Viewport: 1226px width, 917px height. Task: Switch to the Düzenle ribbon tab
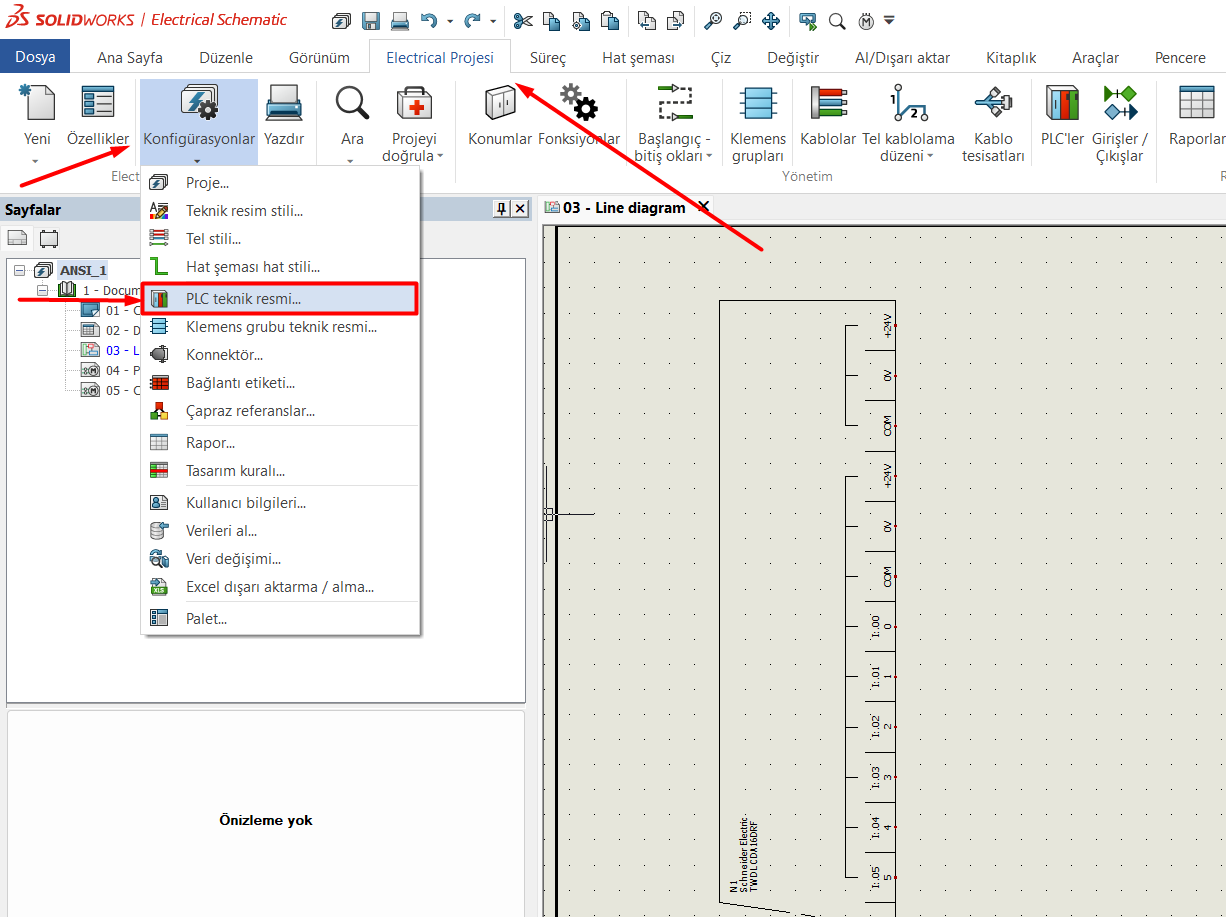[x=226, y=58]
